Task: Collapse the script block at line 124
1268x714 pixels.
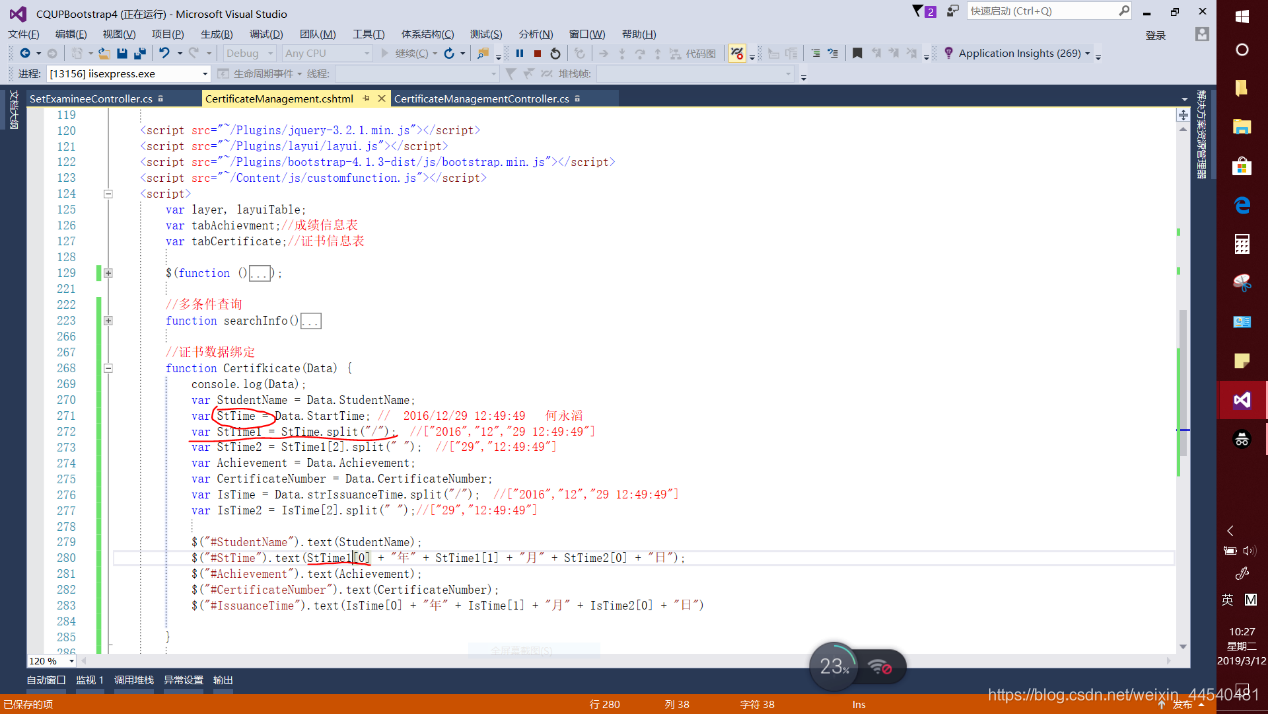Action: (108, 194)
